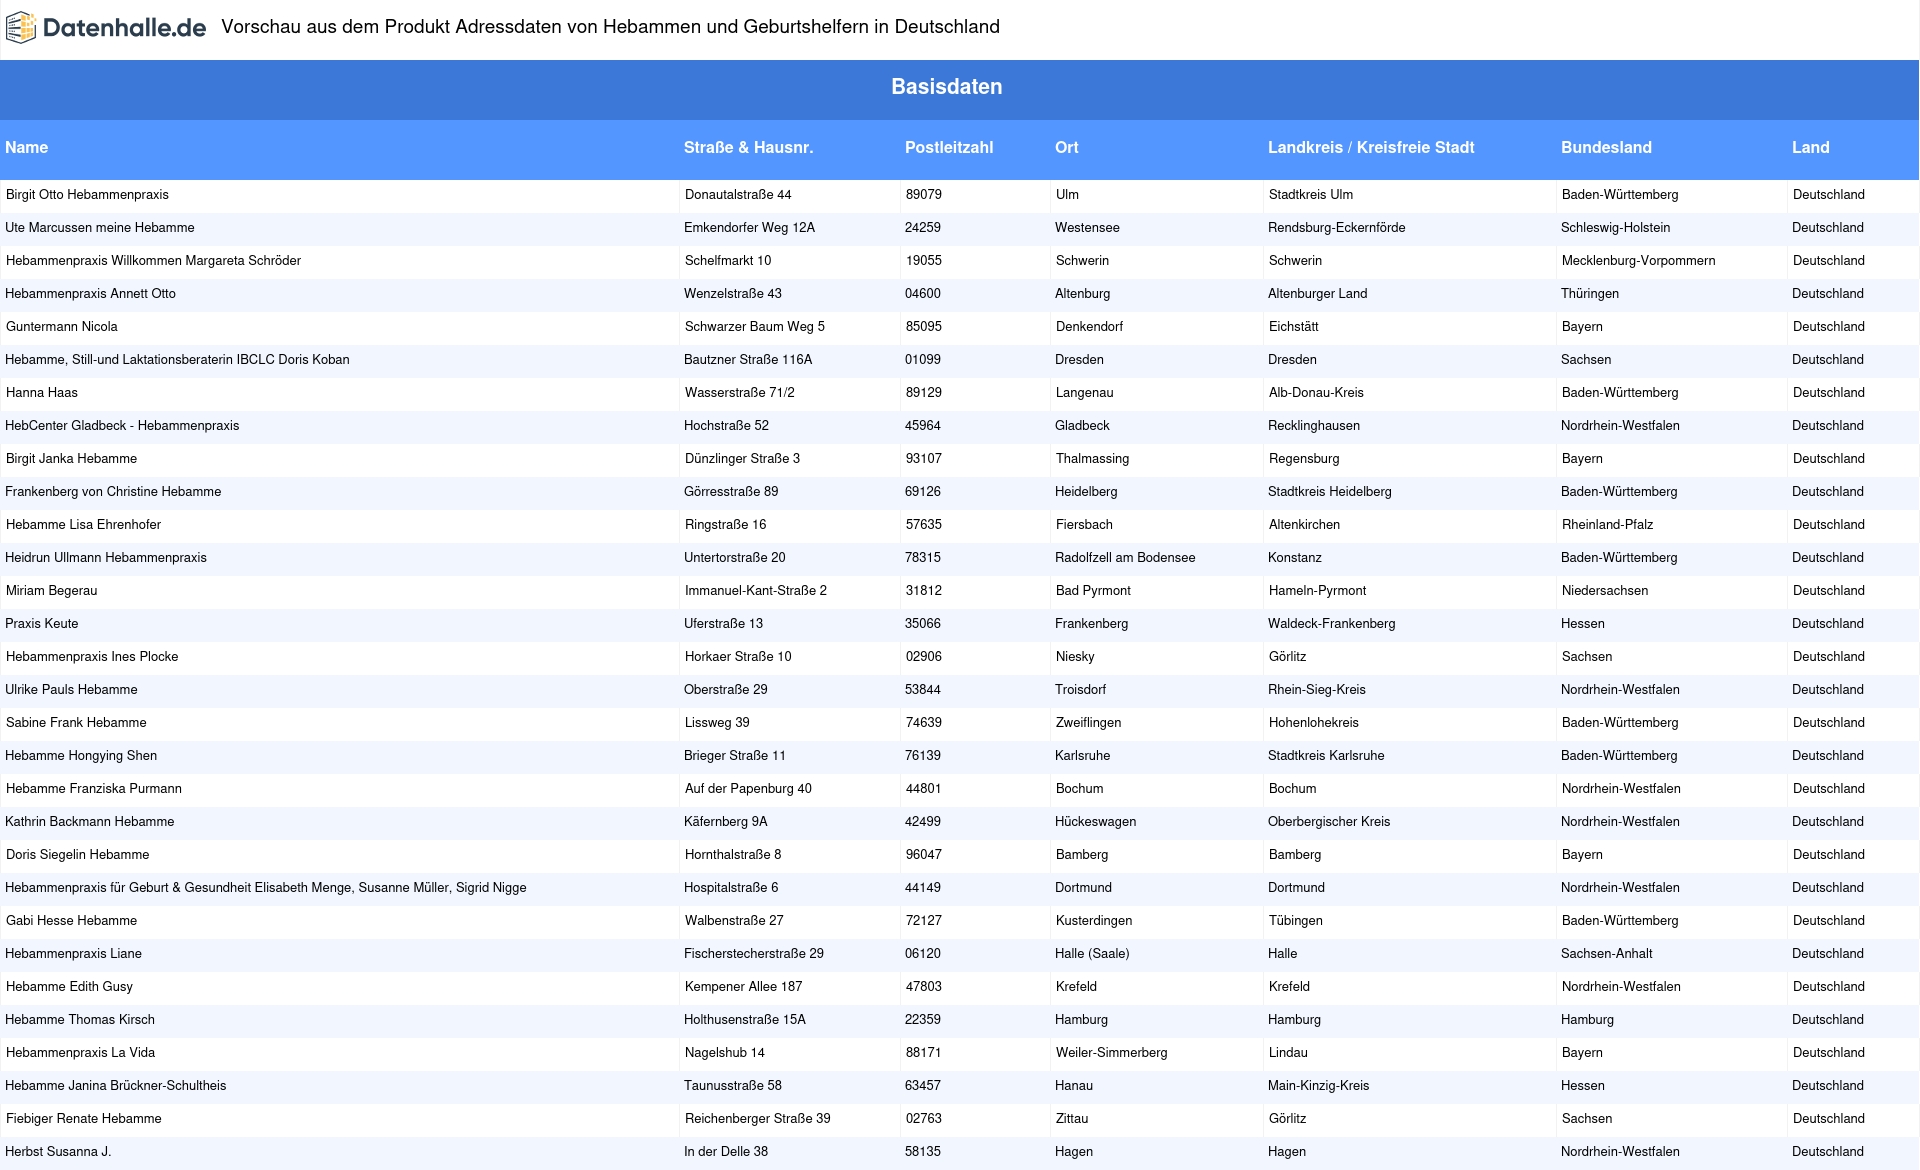Click the name Ute Marcussen meine Hebamme
Screen dimensions: 1920x1170
click(100, 228)
